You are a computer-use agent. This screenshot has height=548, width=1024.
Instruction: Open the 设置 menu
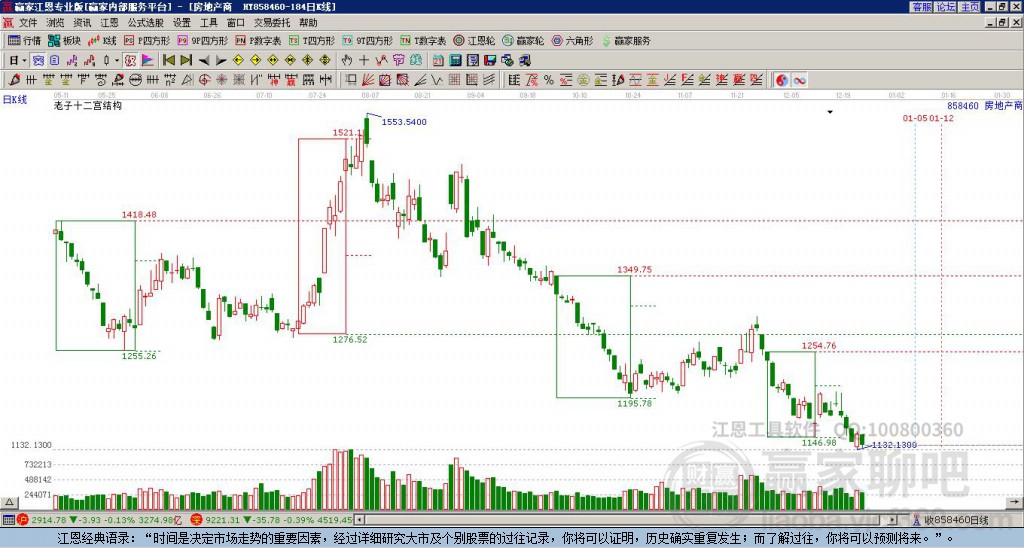(182, 23)
